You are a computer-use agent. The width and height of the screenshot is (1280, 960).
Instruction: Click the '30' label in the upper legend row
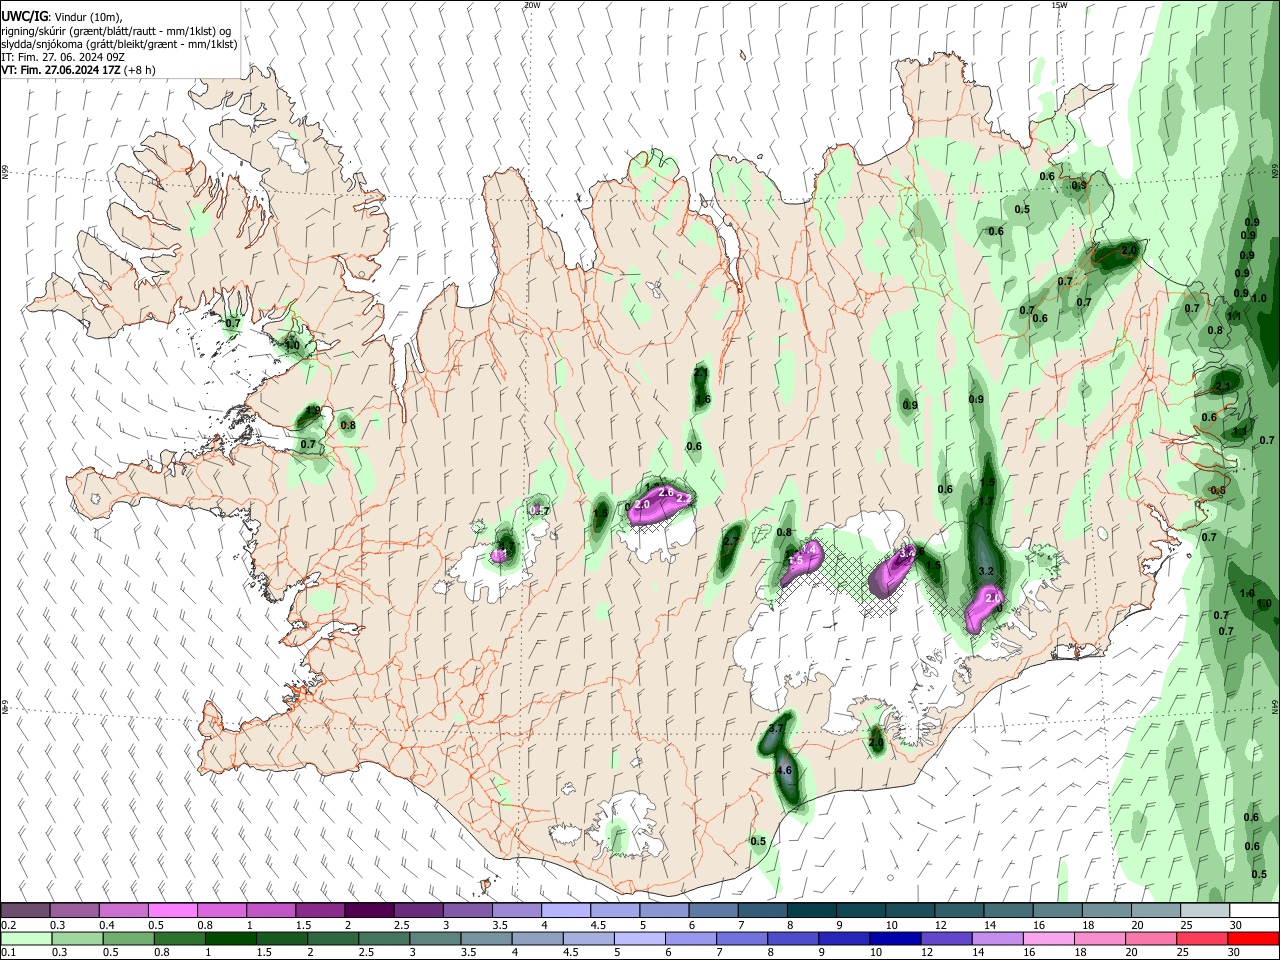tap(1236, 925)
